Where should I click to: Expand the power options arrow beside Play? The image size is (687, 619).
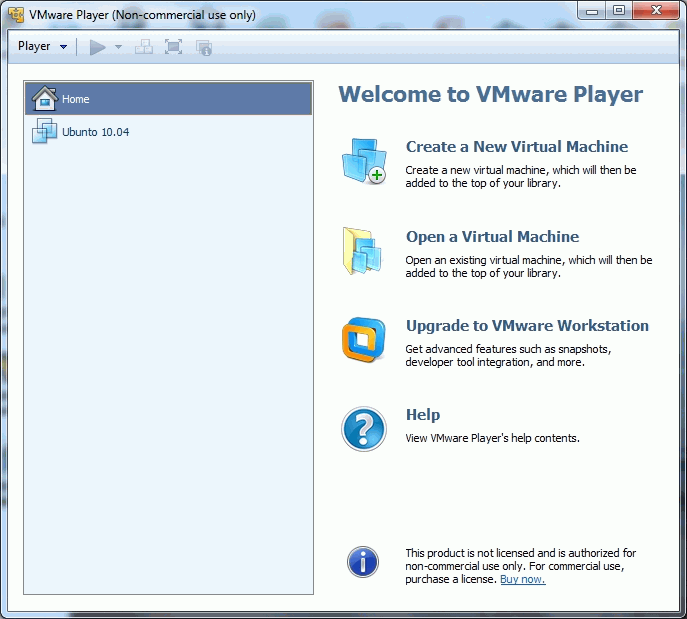pyautogui.click(x=118, y=47)
